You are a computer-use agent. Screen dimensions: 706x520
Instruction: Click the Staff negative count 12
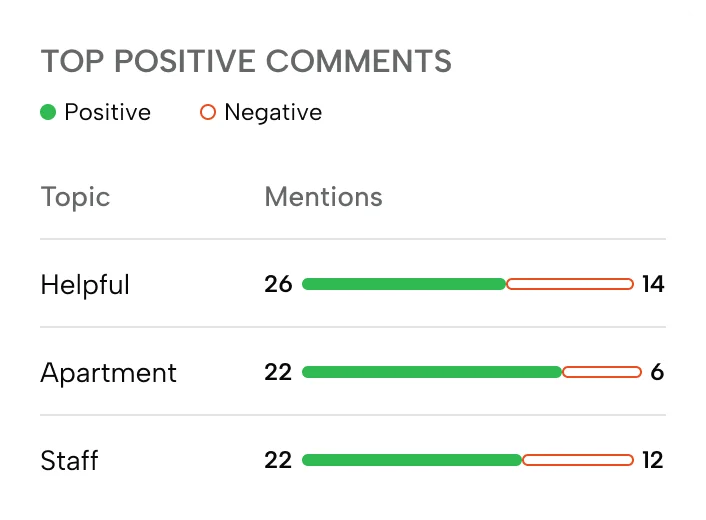653,460
